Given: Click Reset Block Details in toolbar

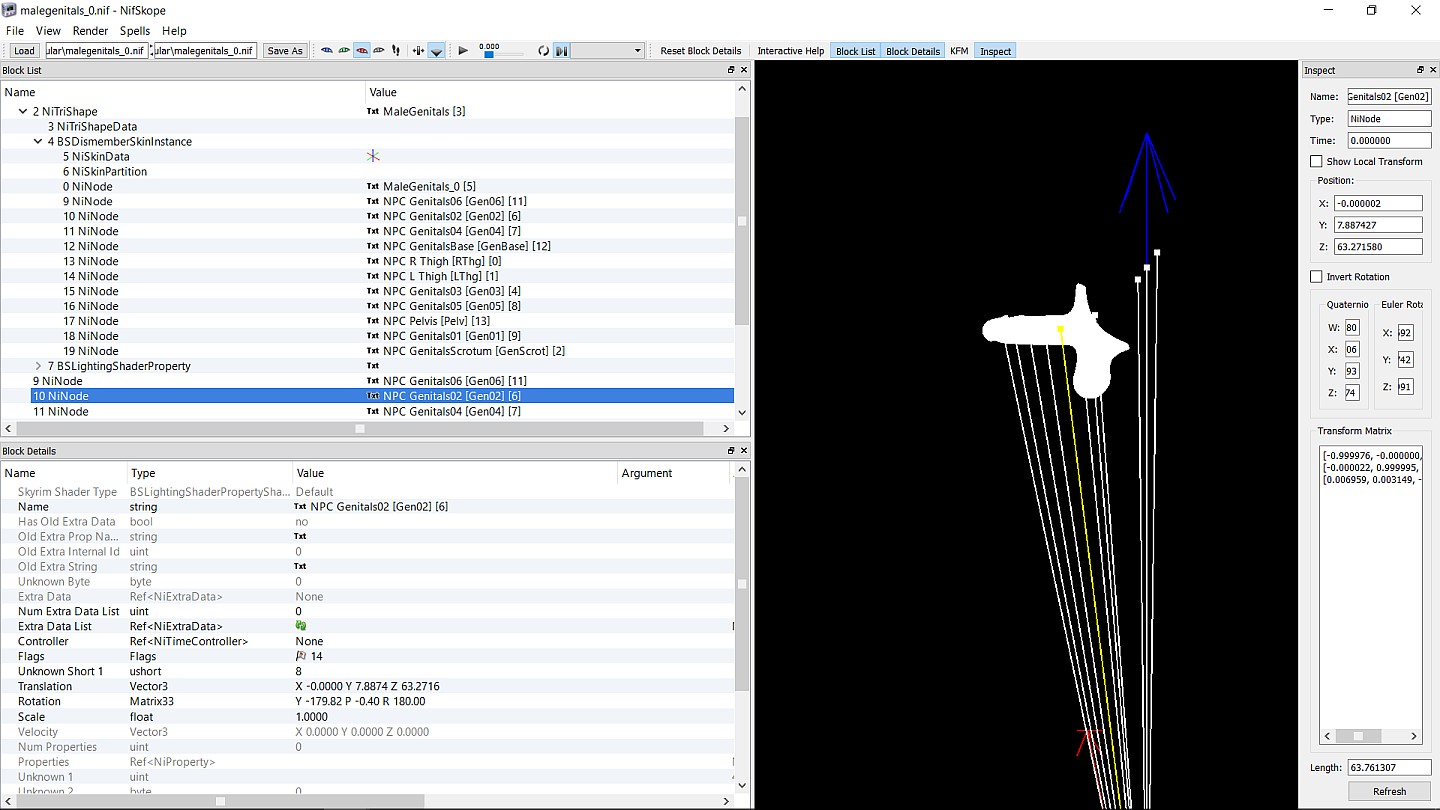Looking at the screenshot, I should click(x=701, y=51).
